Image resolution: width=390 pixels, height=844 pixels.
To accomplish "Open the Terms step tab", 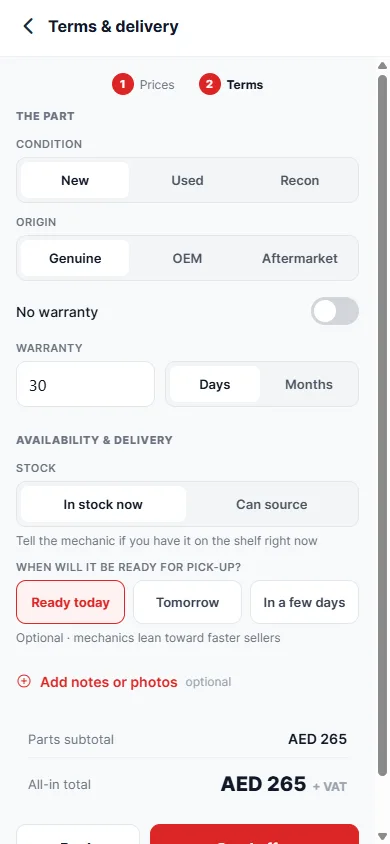I will click(231, 85).
